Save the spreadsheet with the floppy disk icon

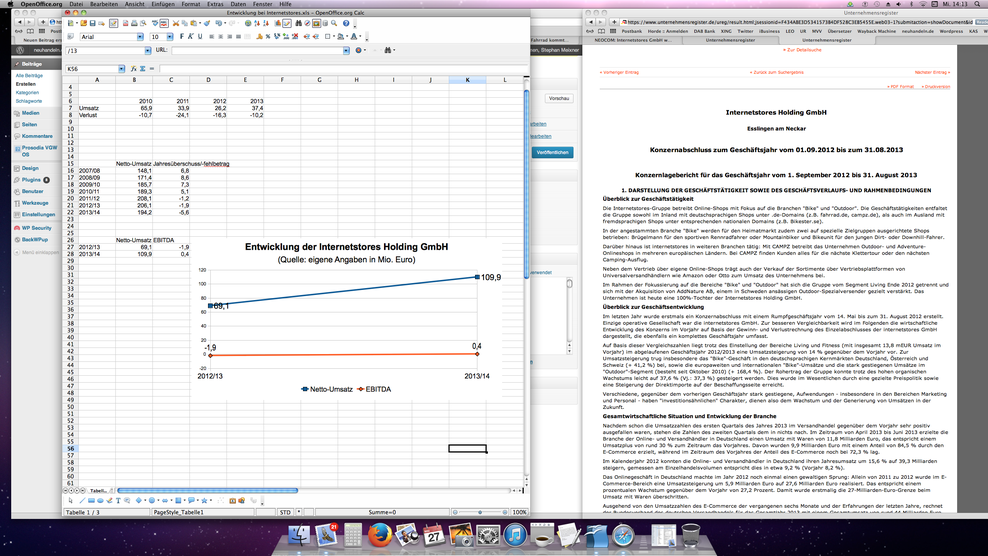pyautogui.click(x=93, y=23)
